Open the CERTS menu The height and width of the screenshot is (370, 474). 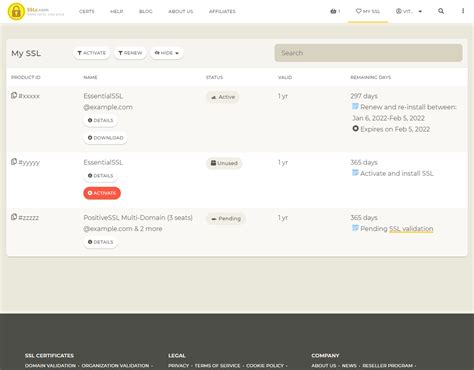tap(87, 11)
